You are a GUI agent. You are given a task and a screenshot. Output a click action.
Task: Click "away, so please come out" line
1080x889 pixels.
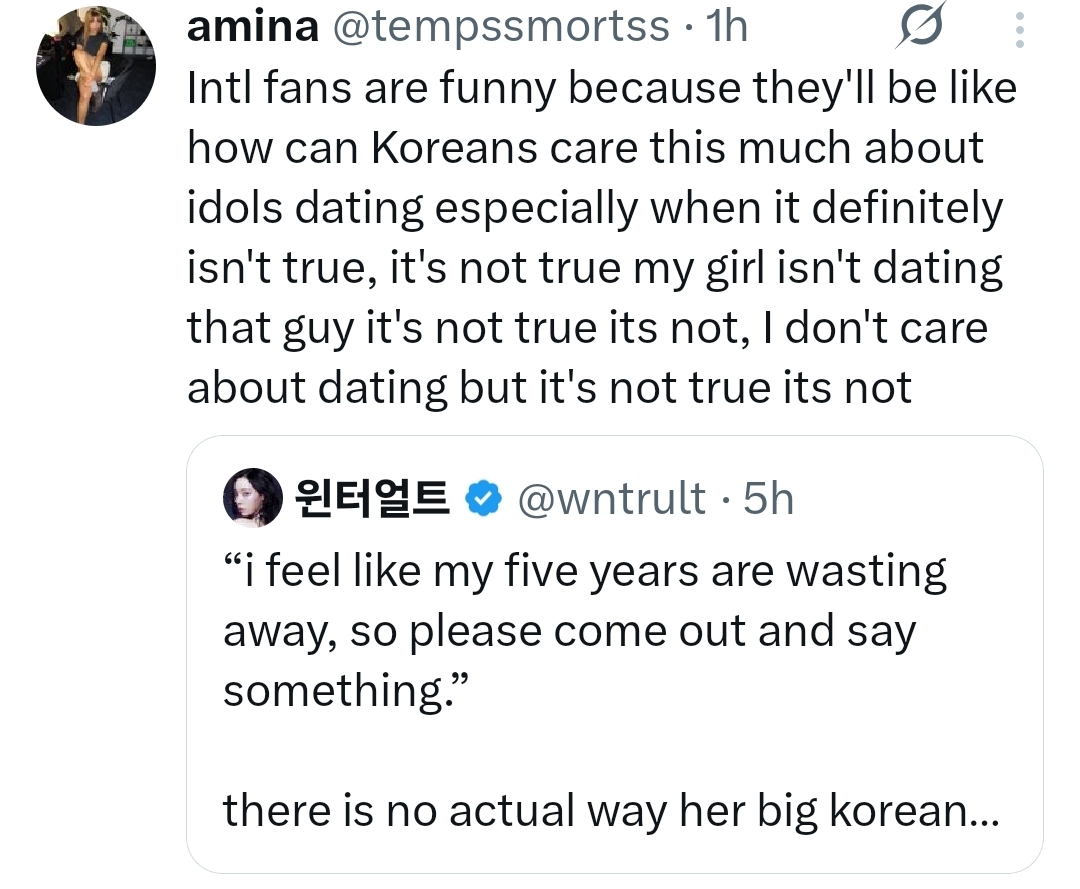[x=570, y=631]
